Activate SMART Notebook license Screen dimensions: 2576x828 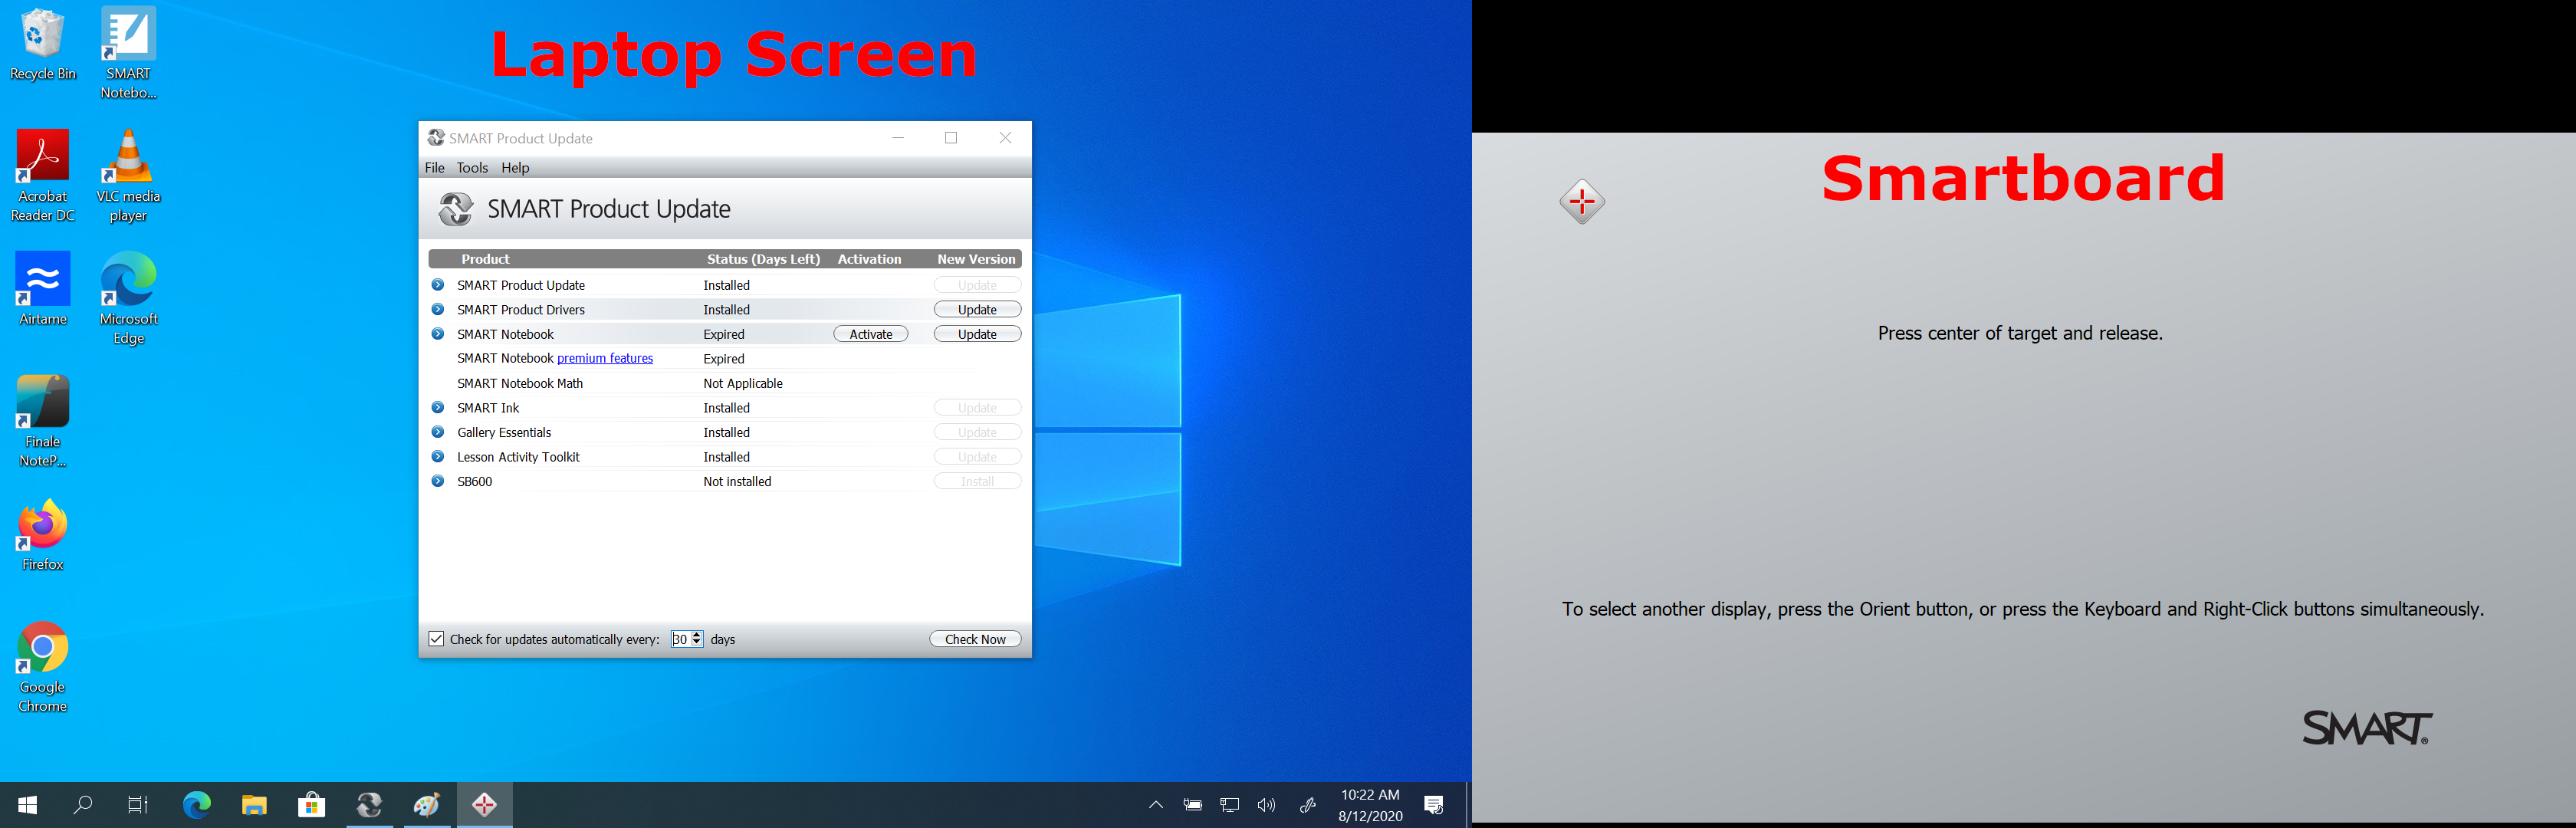click(870, 334)
